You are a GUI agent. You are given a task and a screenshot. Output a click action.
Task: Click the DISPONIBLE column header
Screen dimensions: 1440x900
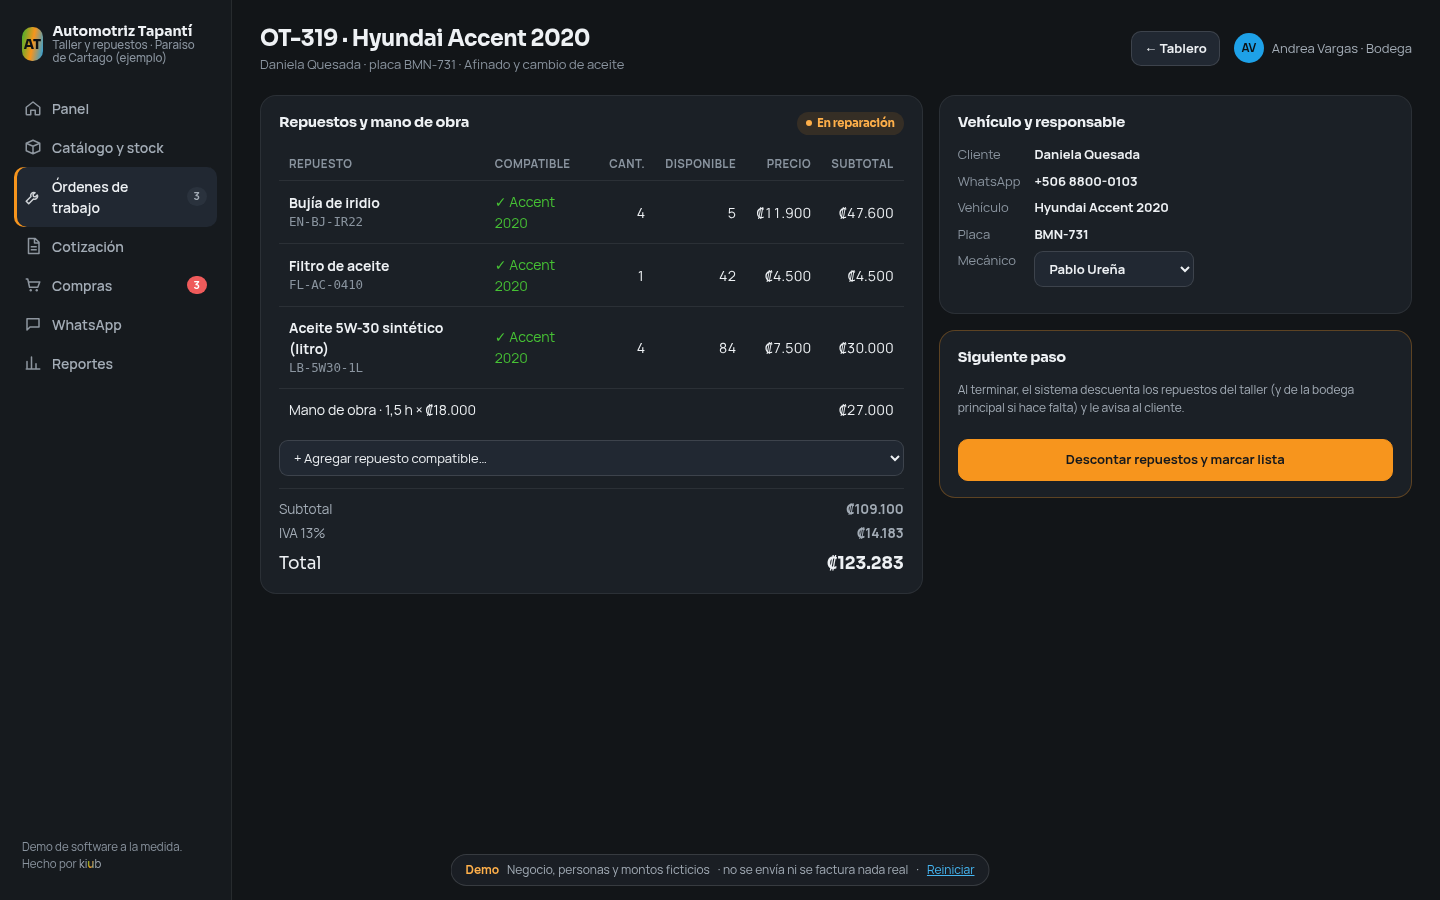pos(700,164)
